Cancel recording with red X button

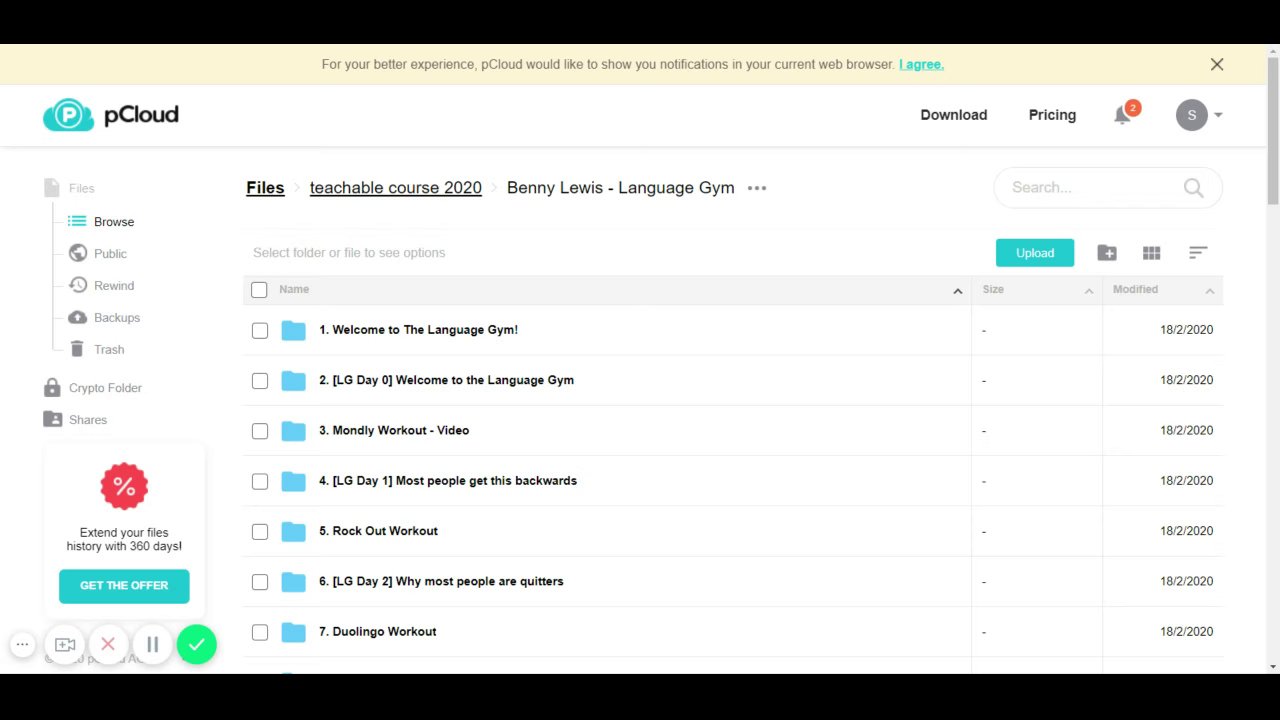pyautogui.click(x=108, y=645)
